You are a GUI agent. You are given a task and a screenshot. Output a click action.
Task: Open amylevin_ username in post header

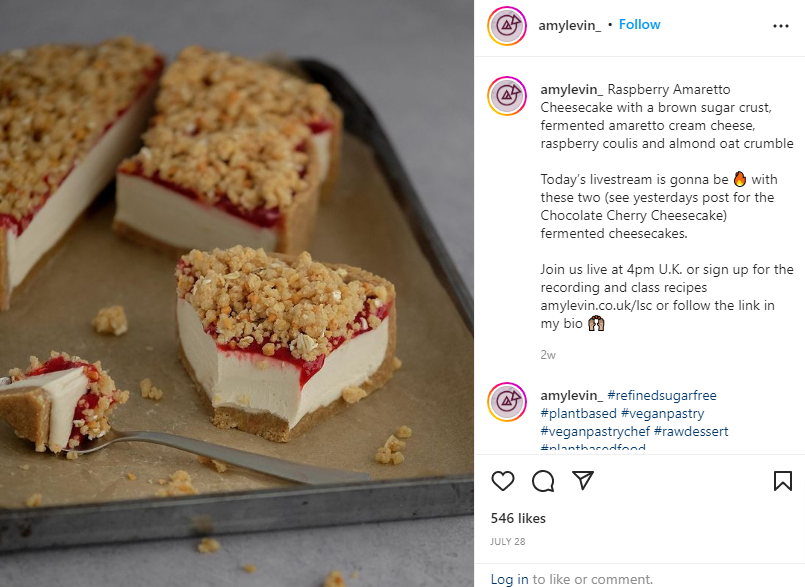tap(569, 25)
